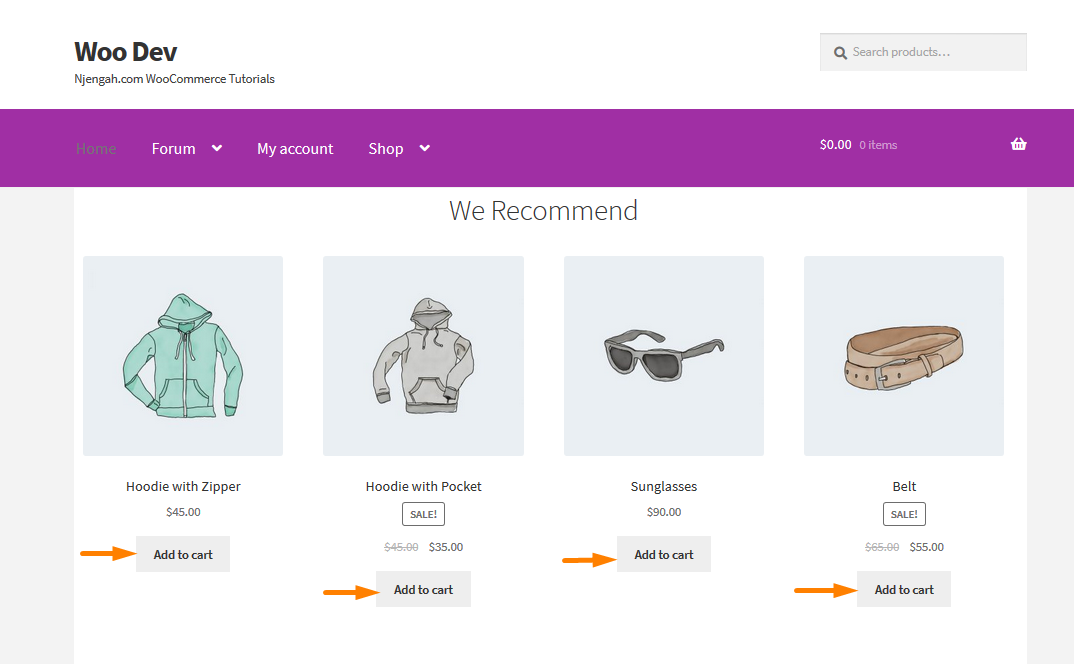Click the Hoodie with Pocket title
This screenshot has width=1074, height=664.
[423, 487]
